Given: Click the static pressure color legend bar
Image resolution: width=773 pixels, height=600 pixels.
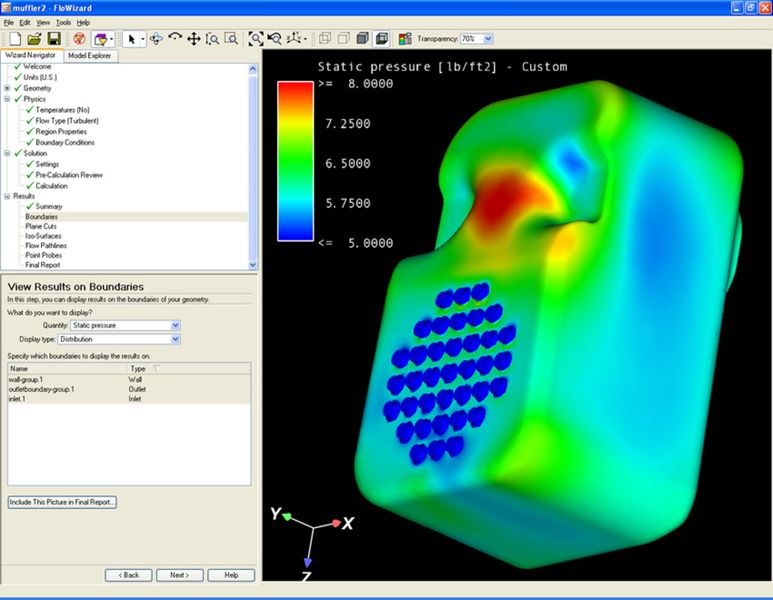Looking at the screenshot, I should pyautogui.click(x=295, y=161).
